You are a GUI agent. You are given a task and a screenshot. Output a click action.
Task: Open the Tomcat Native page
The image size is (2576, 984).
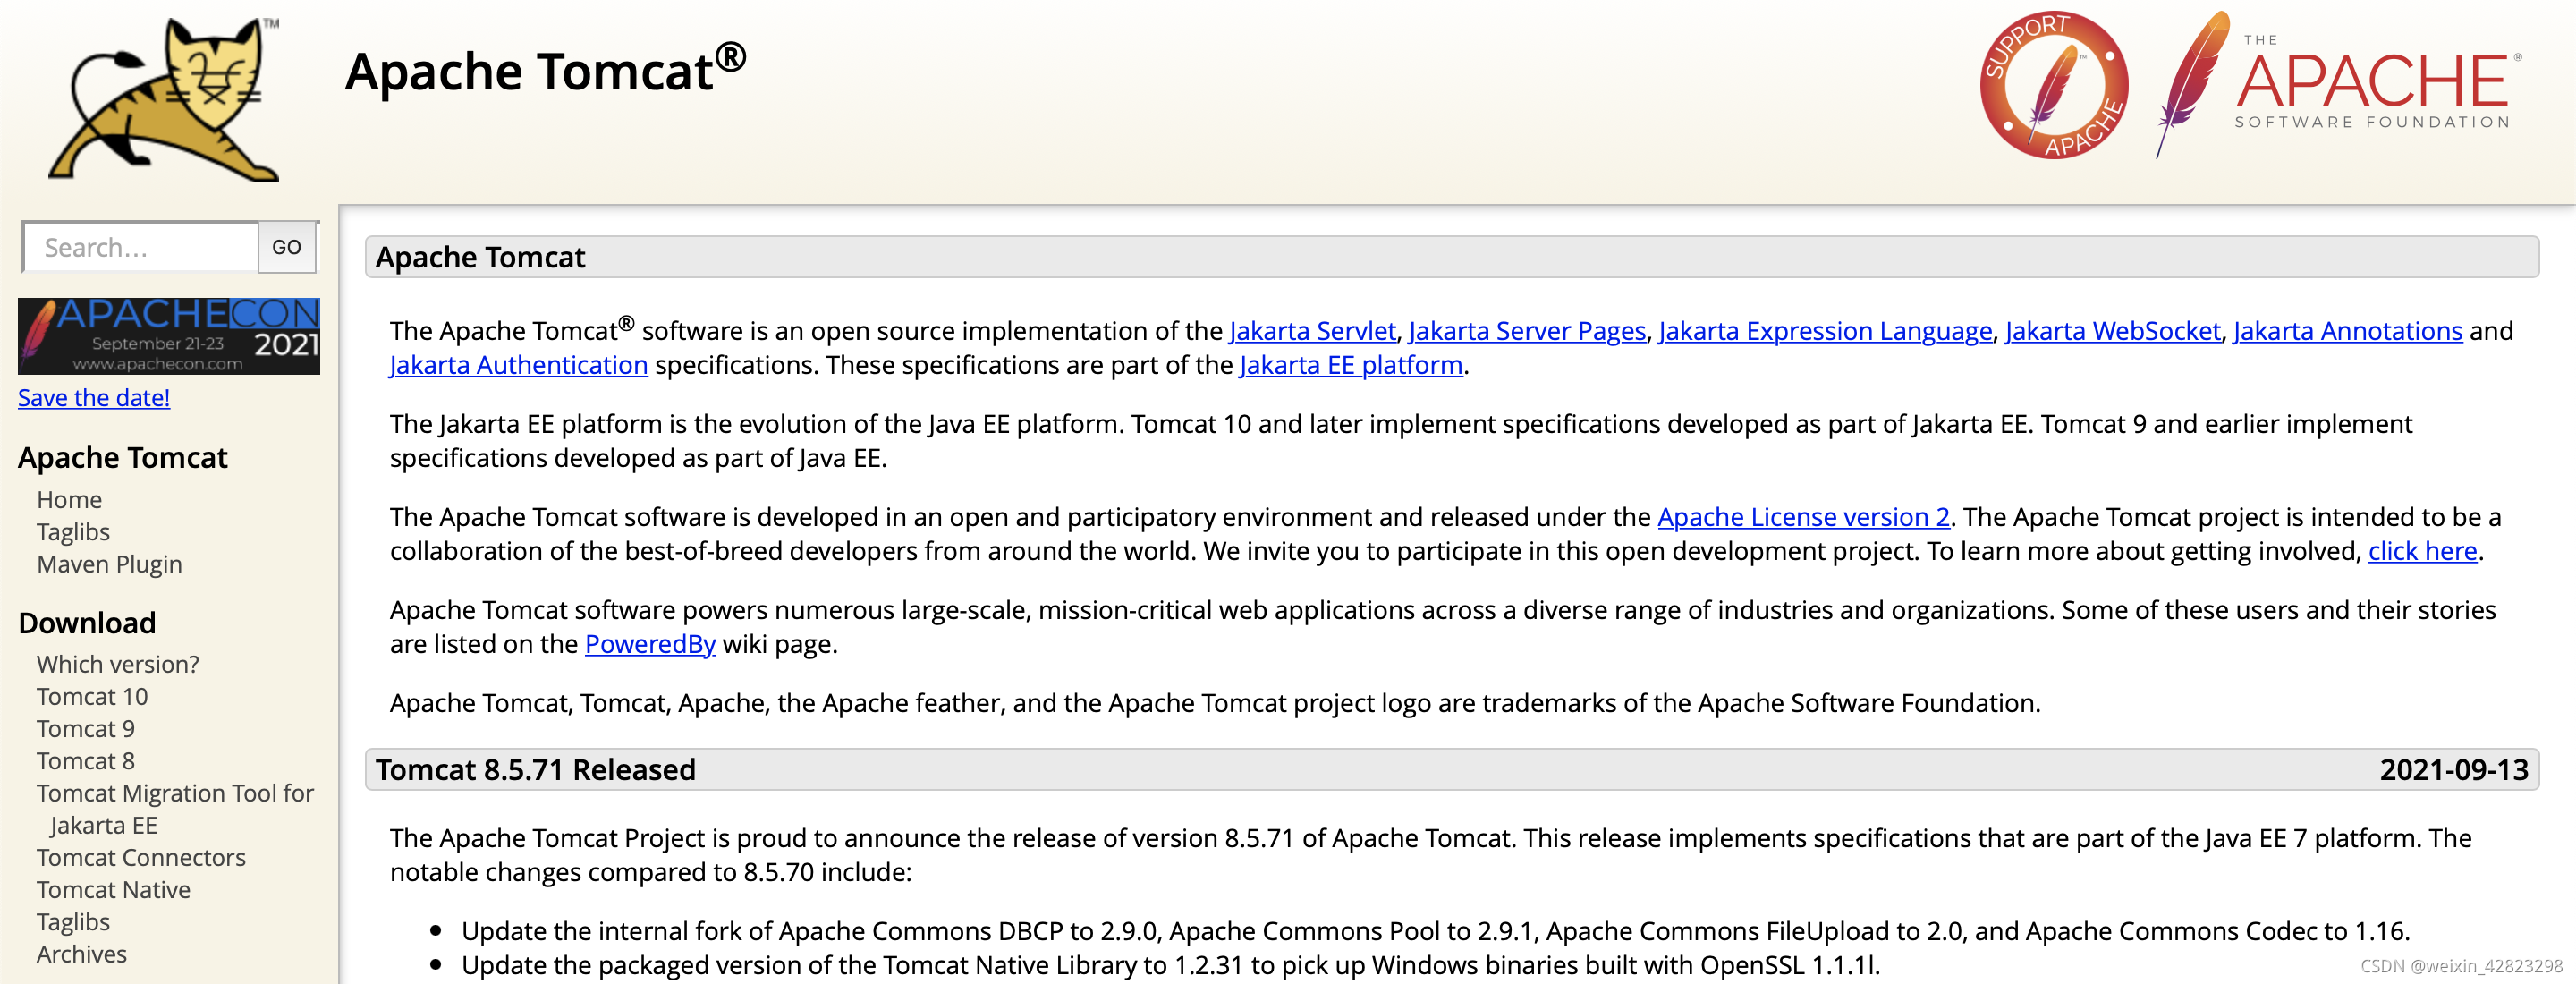pos(113,889)
